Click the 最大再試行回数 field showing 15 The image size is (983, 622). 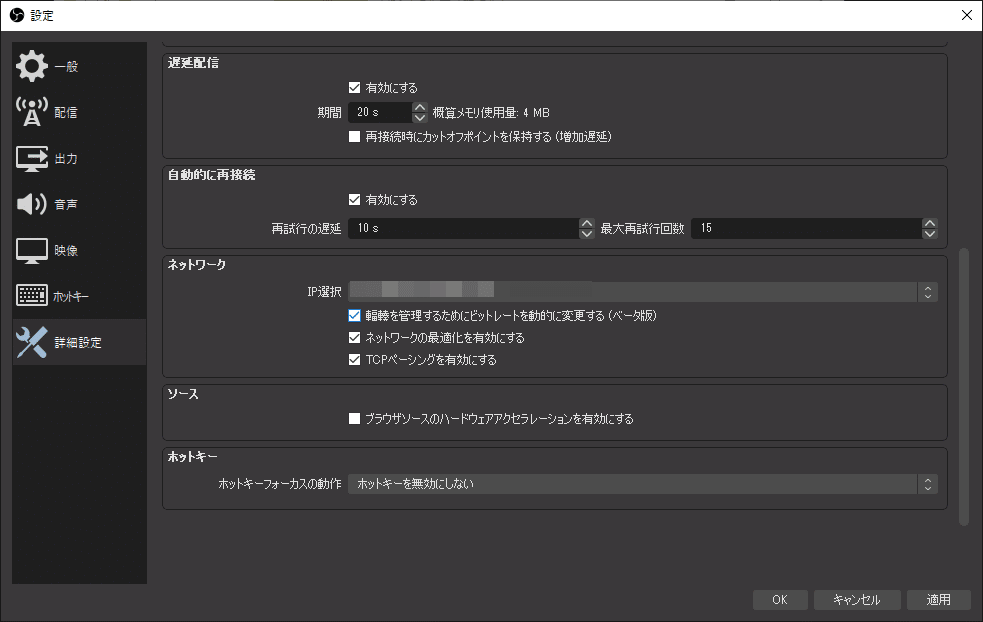coord(807,228)
